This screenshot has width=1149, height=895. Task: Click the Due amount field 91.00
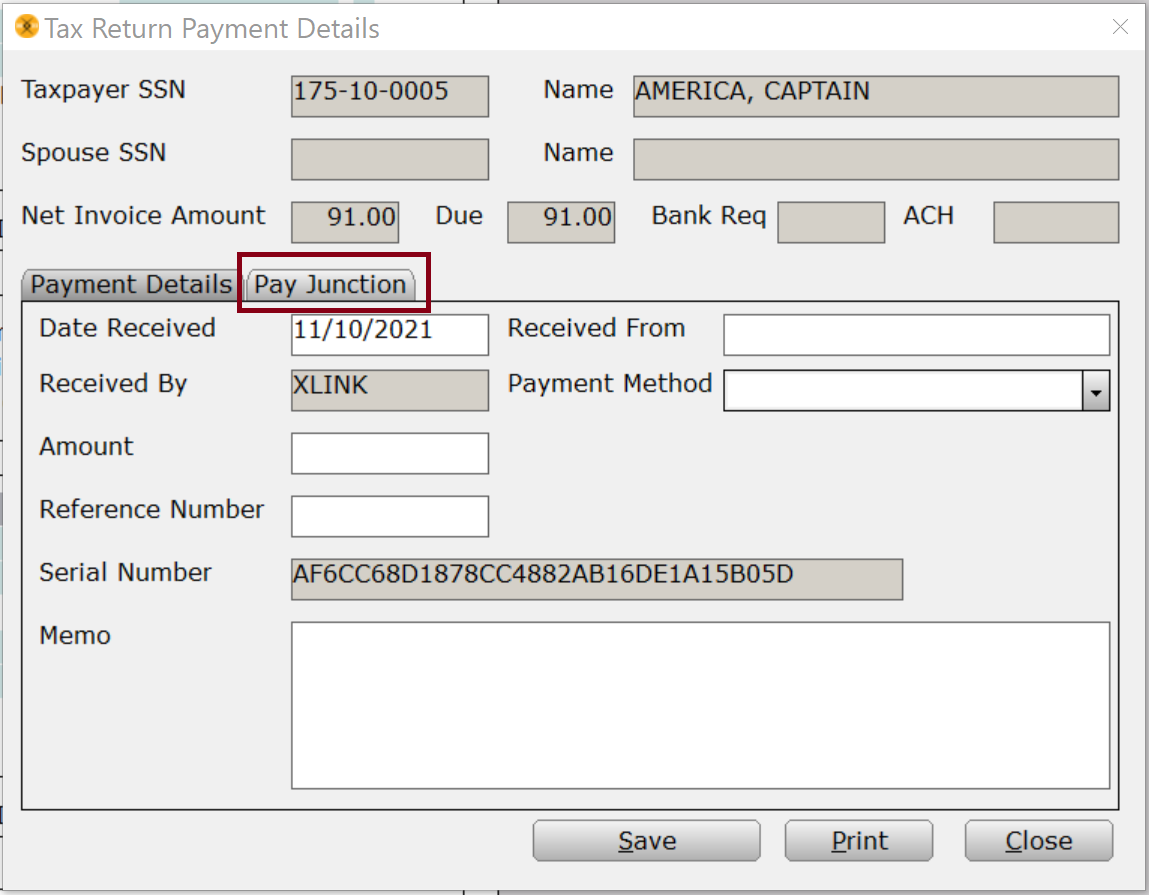coord(561,222)
